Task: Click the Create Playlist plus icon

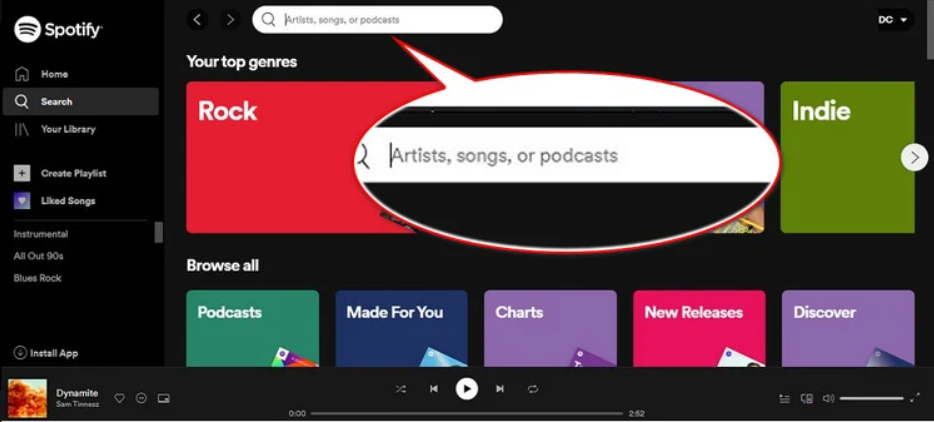Action: (x=22, y=173)
